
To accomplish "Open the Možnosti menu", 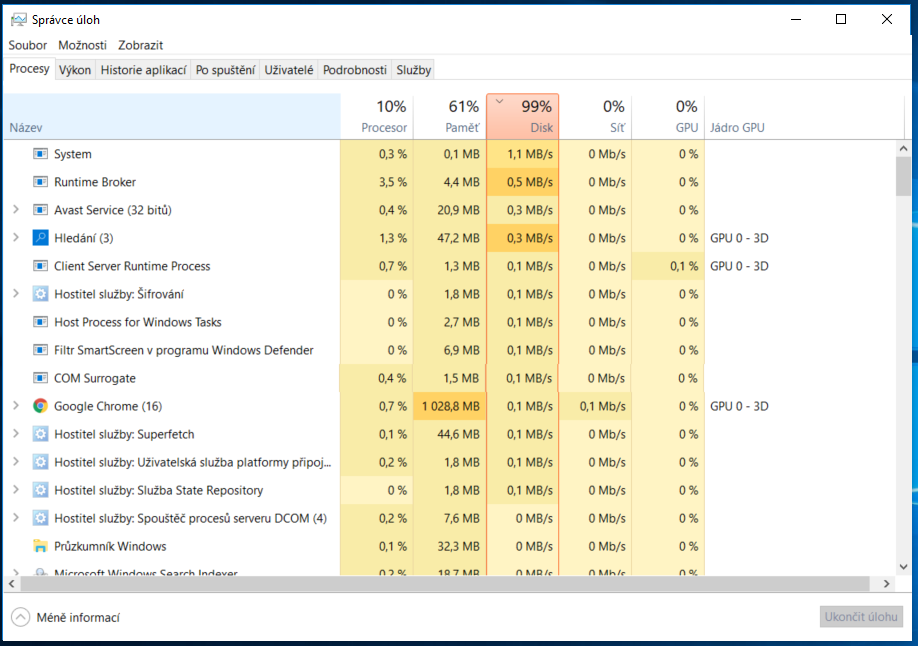I will pyautogui.click(x=82, y=45).
